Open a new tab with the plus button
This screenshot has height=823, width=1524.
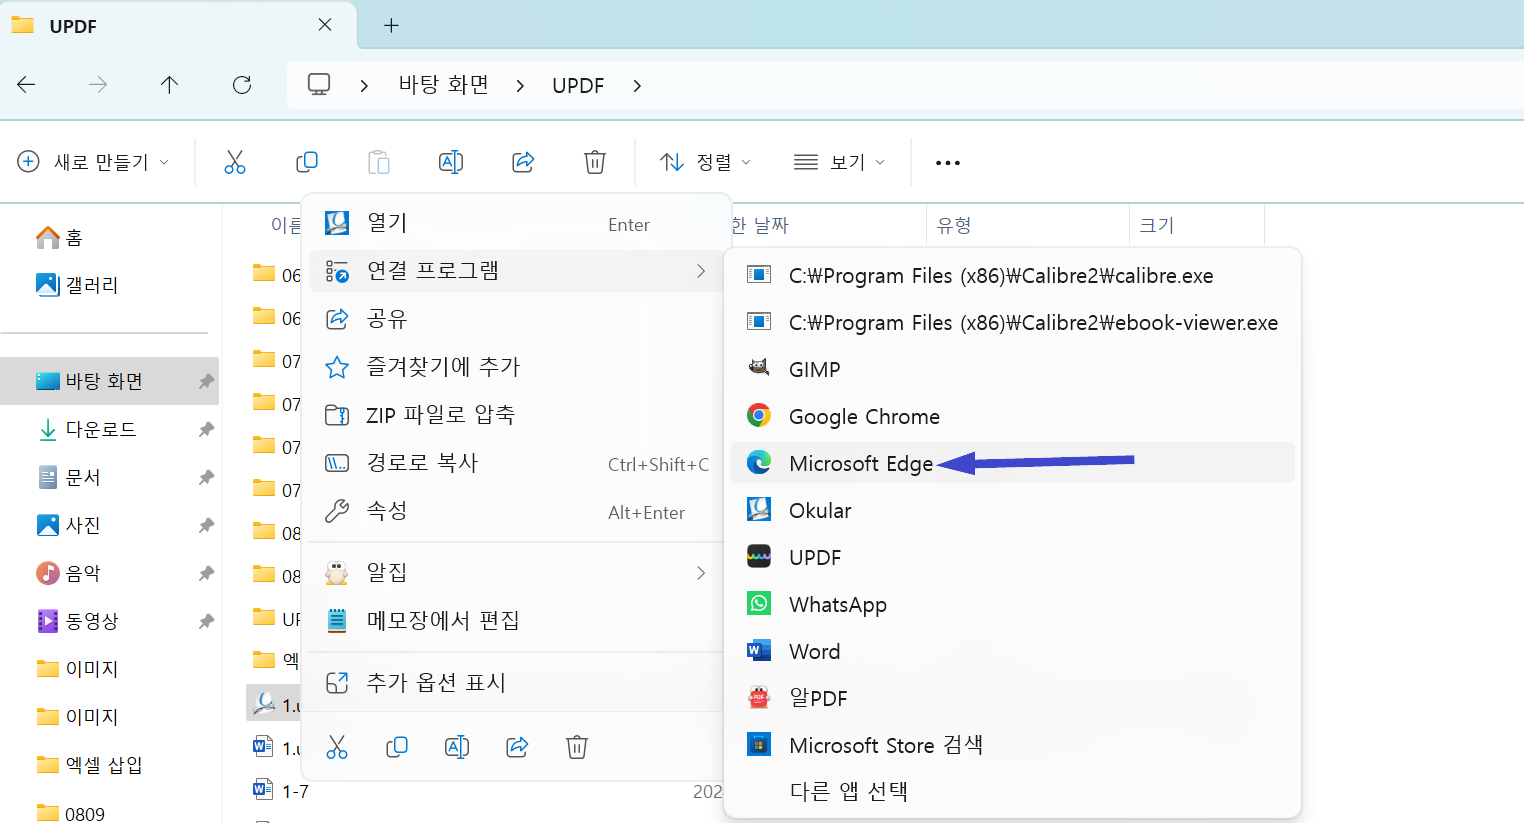(x=392, y=26)
